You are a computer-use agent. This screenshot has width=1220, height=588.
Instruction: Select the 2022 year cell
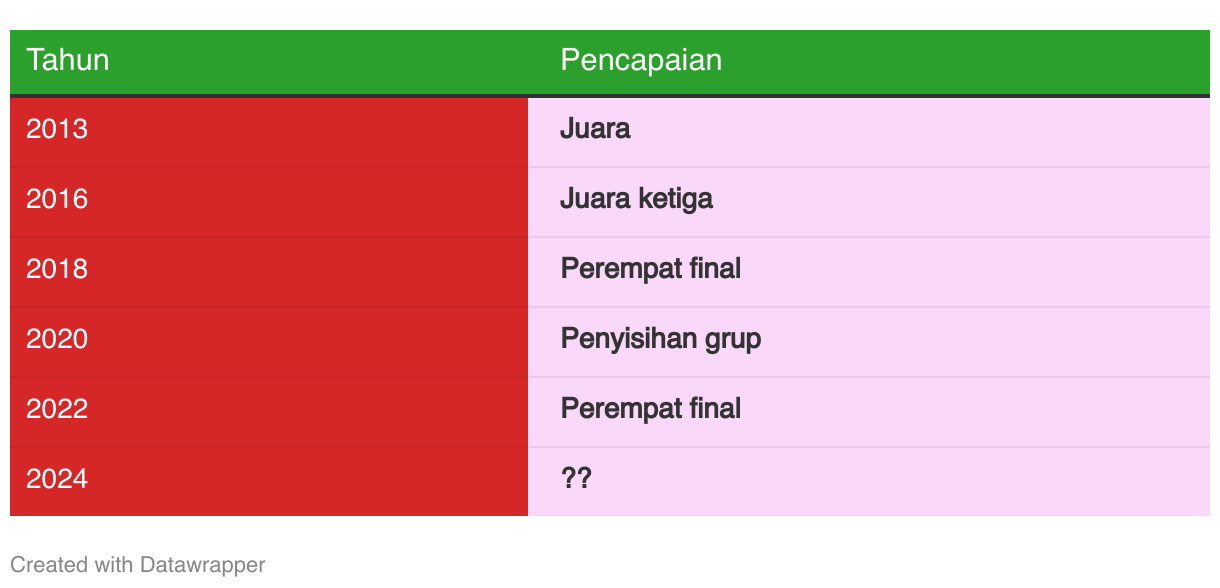coord(269,412)
